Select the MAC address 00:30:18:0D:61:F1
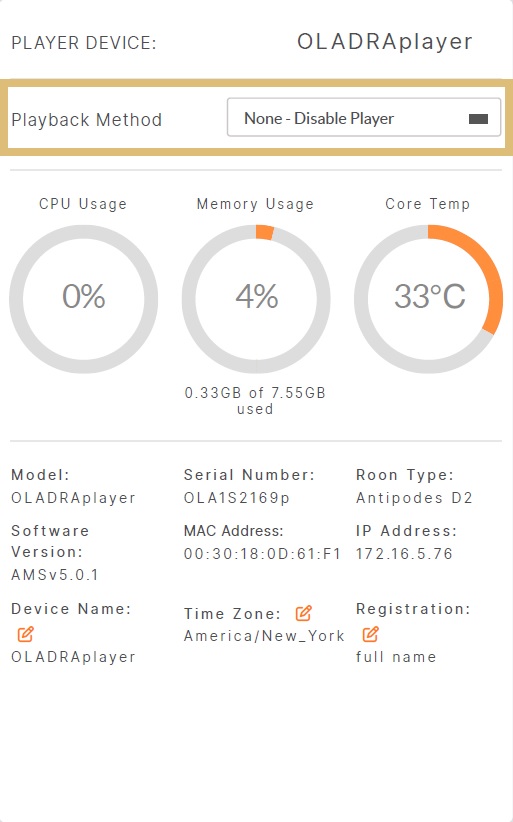Image resolution: width=513 pixels, height=822 pixels. (263, 554)
